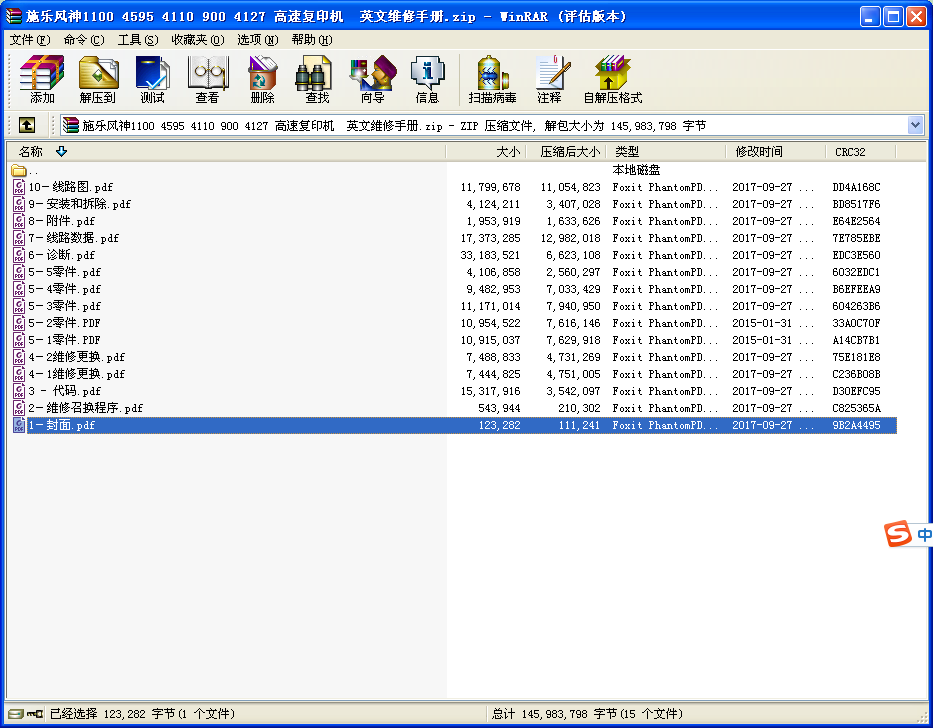This screenshot has width=933, height=728.
Task: Select file 5-5零件.pdf
Action: pos(64,272)
